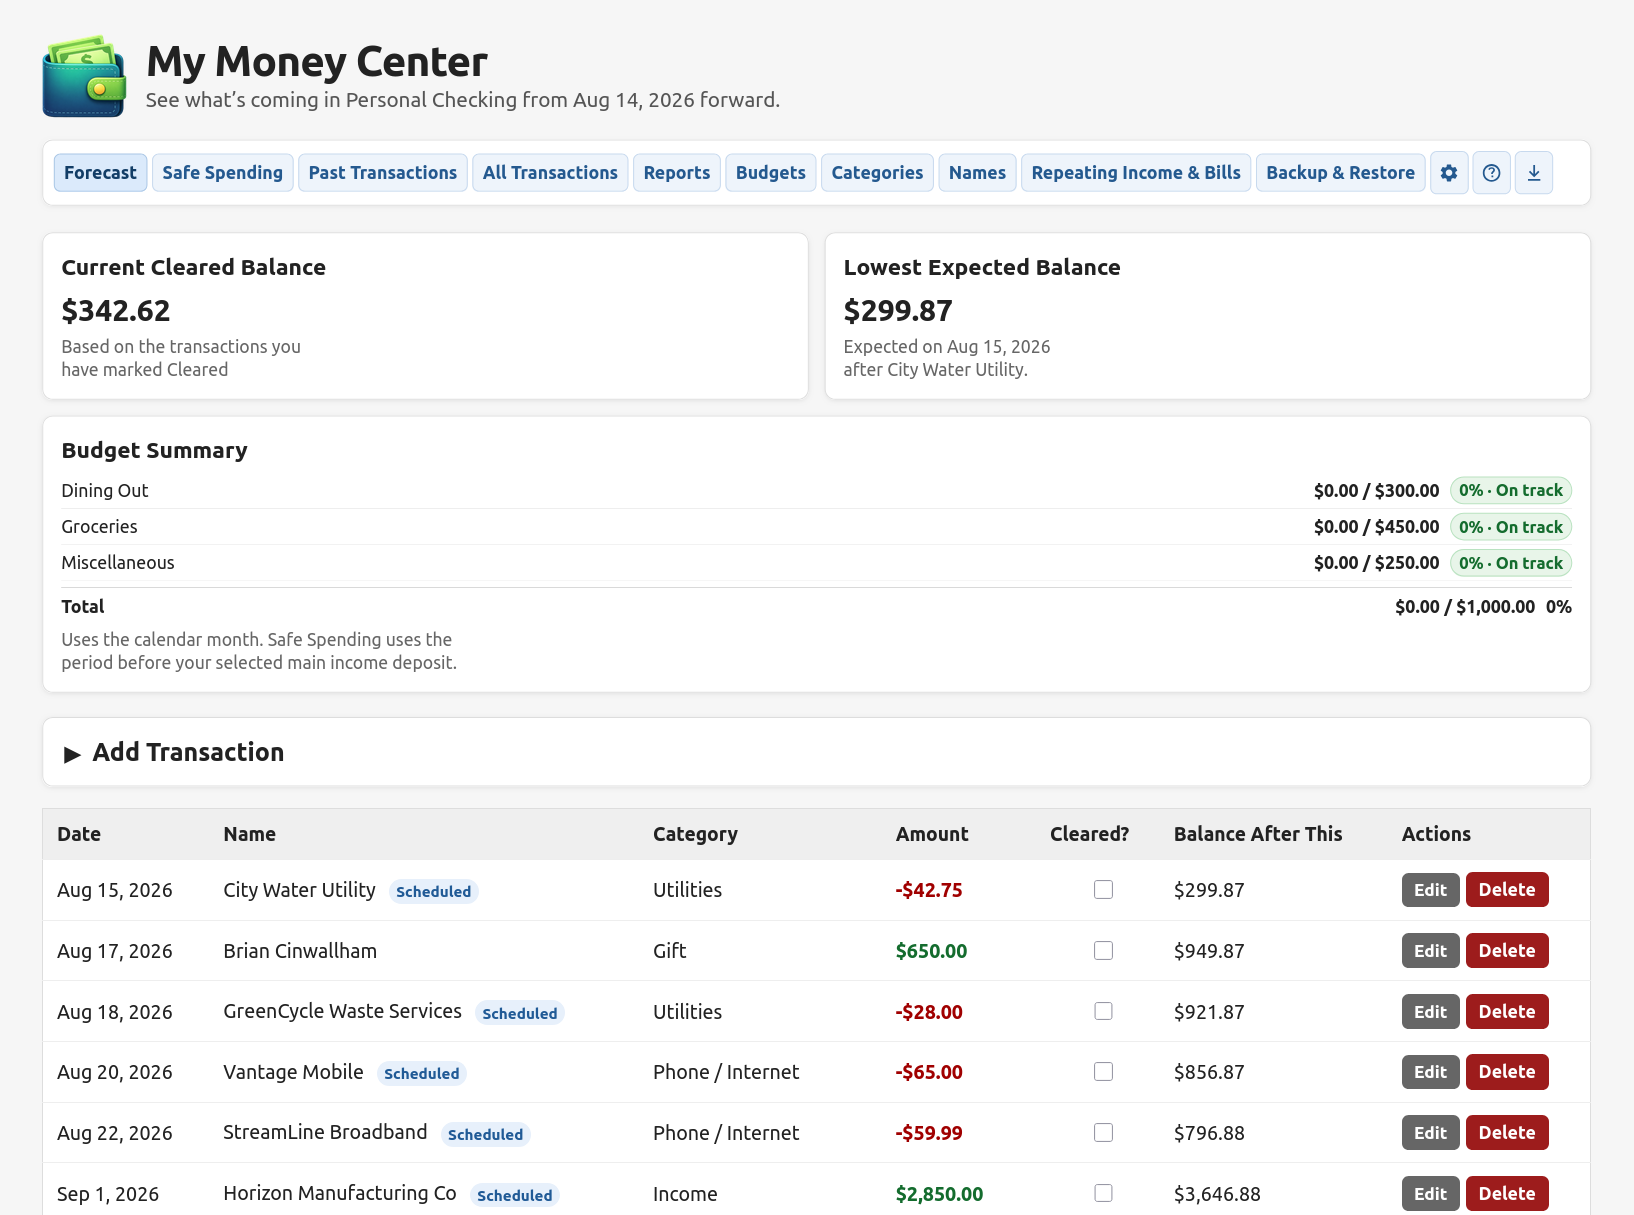Open the Categories tab
This screenshot has height=1215, width=1634.
point(877,173)
